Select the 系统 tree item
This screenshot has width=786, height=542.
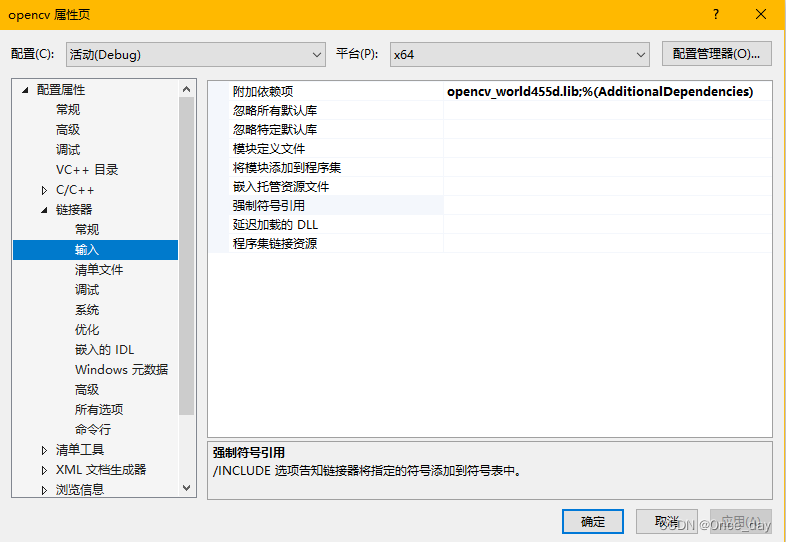(87, 310)
